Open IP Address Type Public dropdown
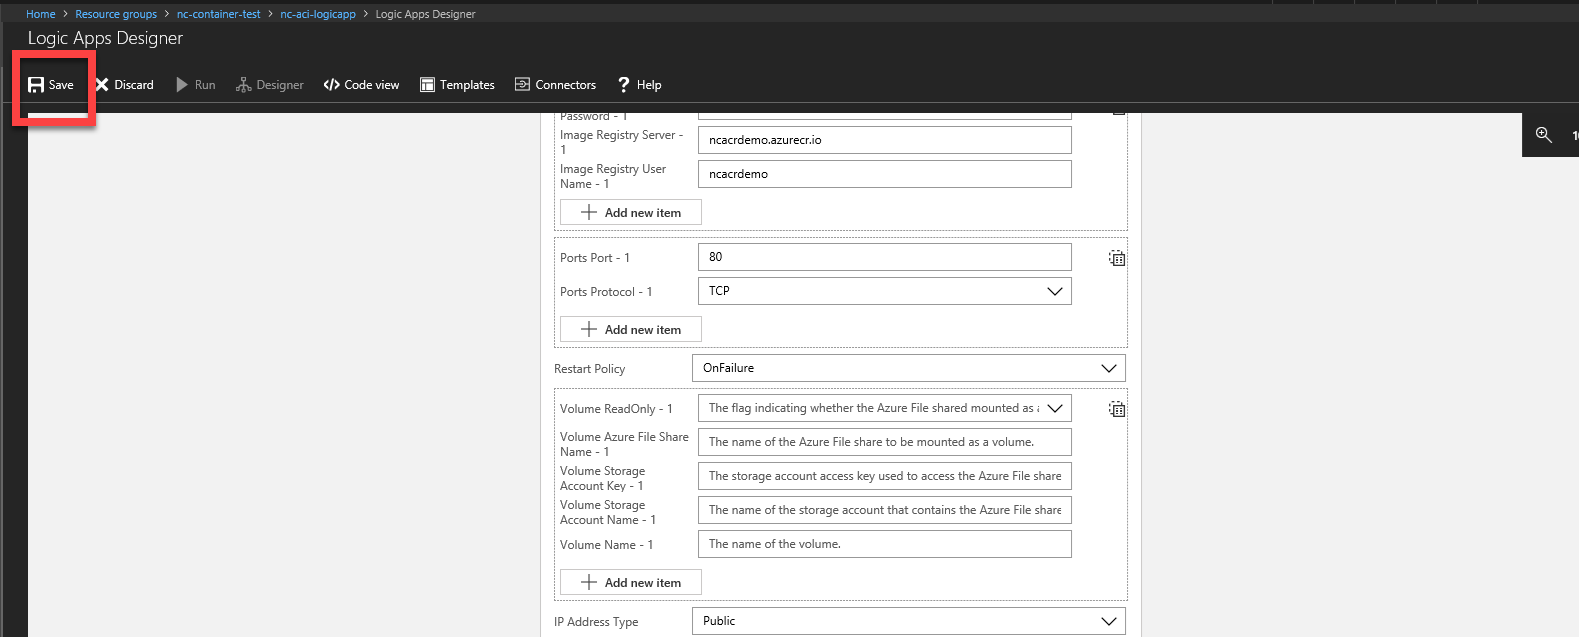 pos(908,621)
